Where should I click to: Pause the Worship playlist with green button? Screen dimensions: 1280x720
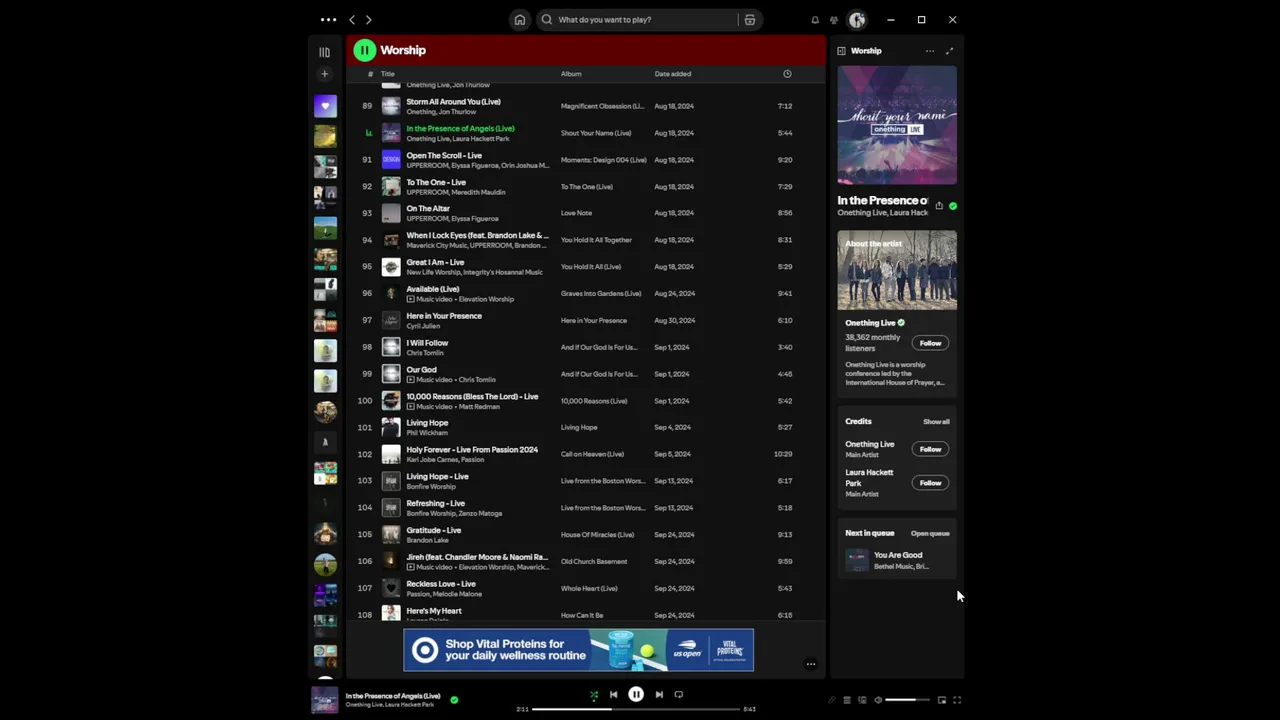tap(364, 50)
